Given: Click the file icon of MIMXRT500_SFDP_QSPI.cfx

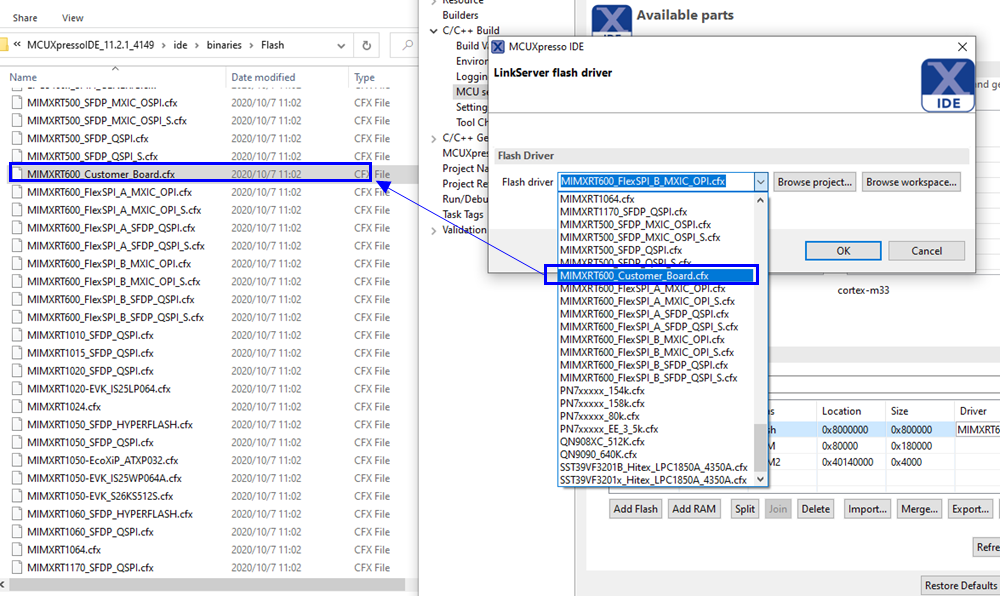Looking at the screenshot, I should click(x=17, y=138).
